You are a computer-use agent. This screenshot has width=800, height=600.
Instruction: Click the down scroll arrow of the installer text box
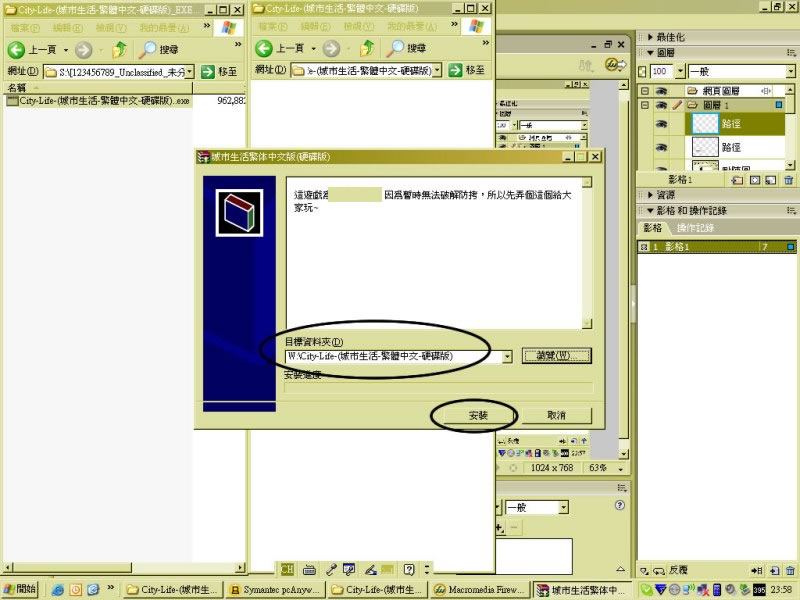pos(587,323)
